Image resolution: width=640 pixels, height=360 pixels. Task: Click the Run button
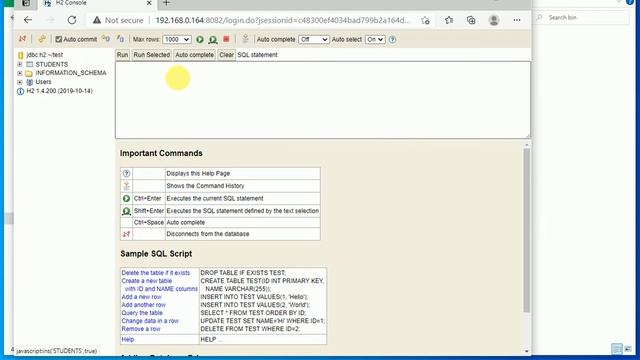[x=122, y=55]
